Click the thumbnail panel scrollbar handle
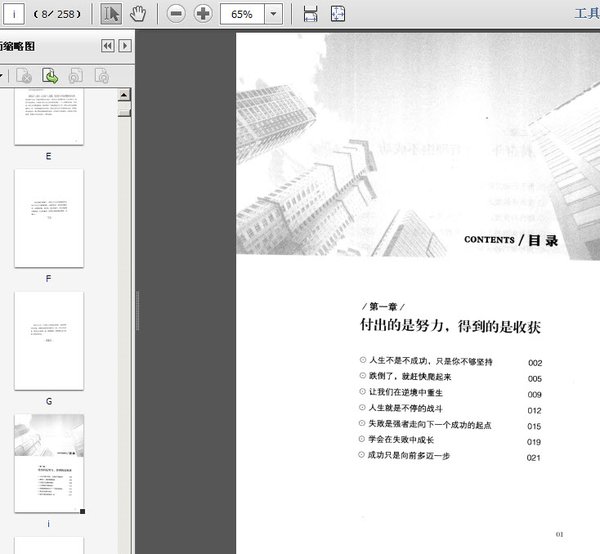Screen dimensions: 600x554 124,113
